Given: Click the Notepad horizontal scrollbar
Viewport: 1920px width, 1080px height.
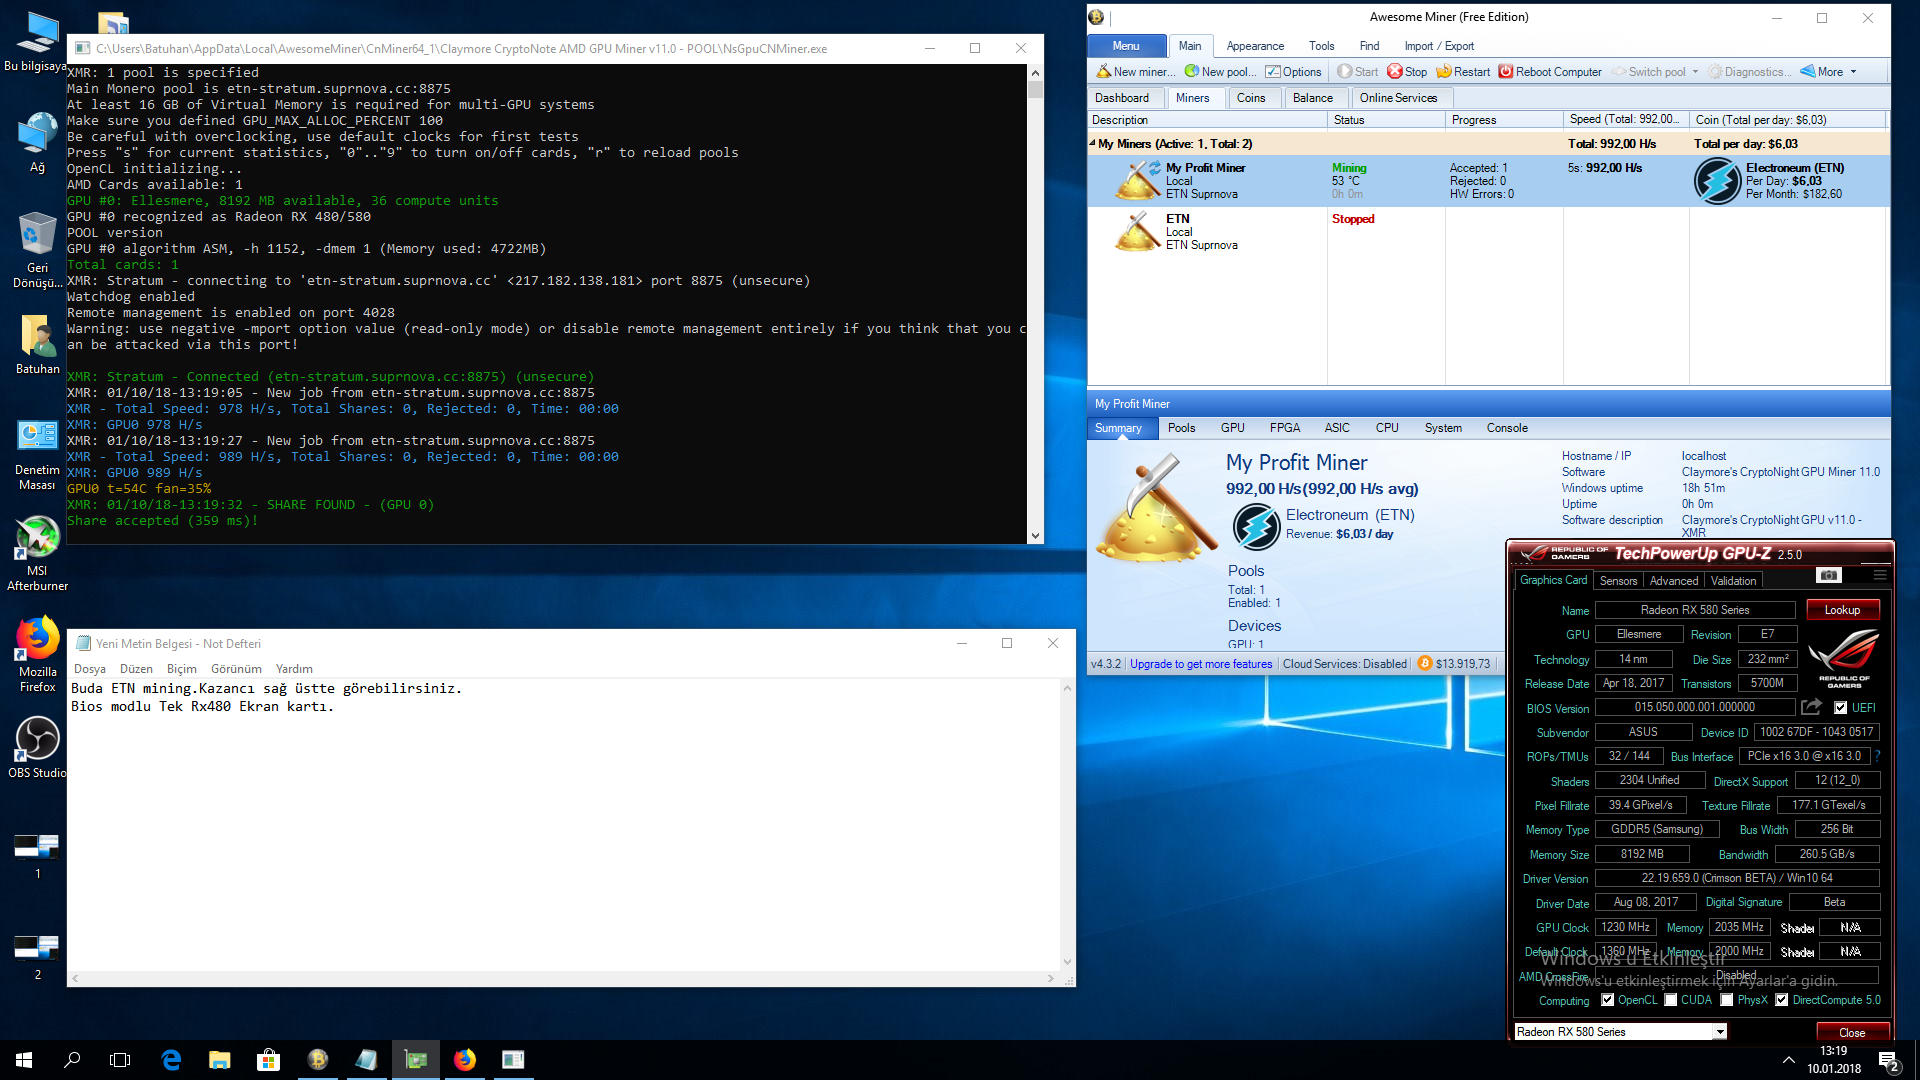Looking at the screenshot, I should click(x=565, y=979).
